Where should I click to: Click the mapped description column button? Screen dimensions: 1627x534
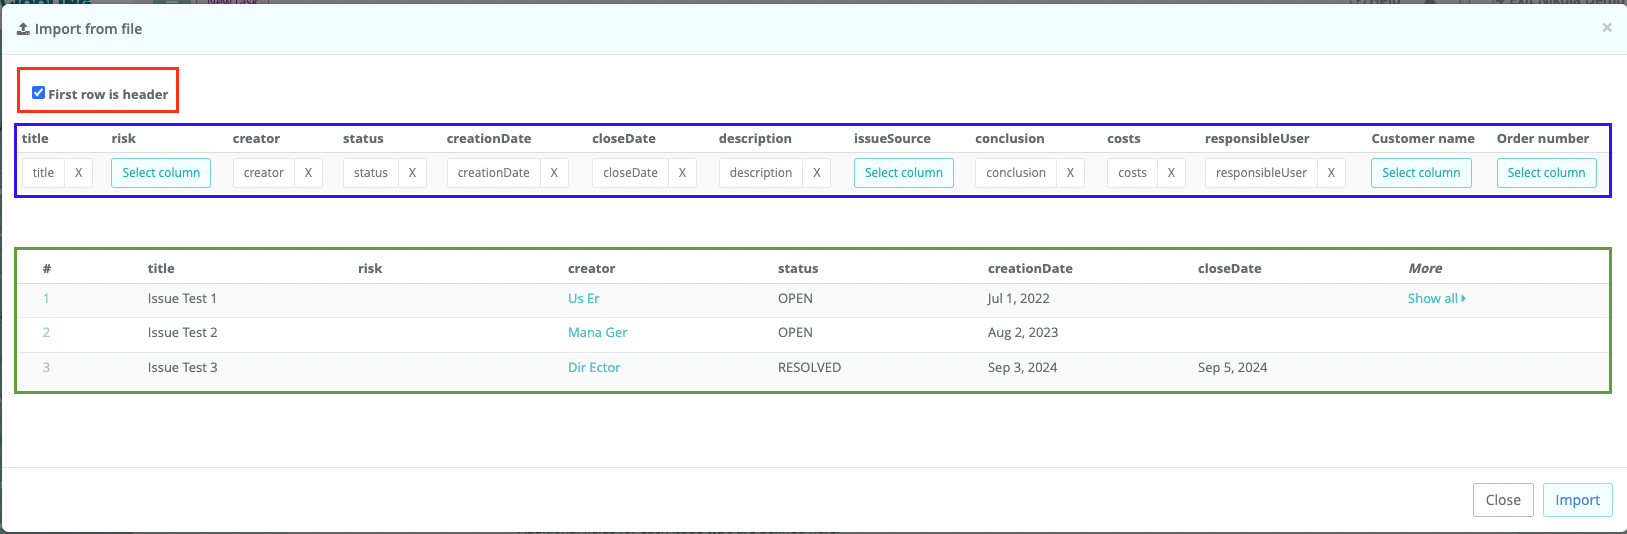[761, 173]
